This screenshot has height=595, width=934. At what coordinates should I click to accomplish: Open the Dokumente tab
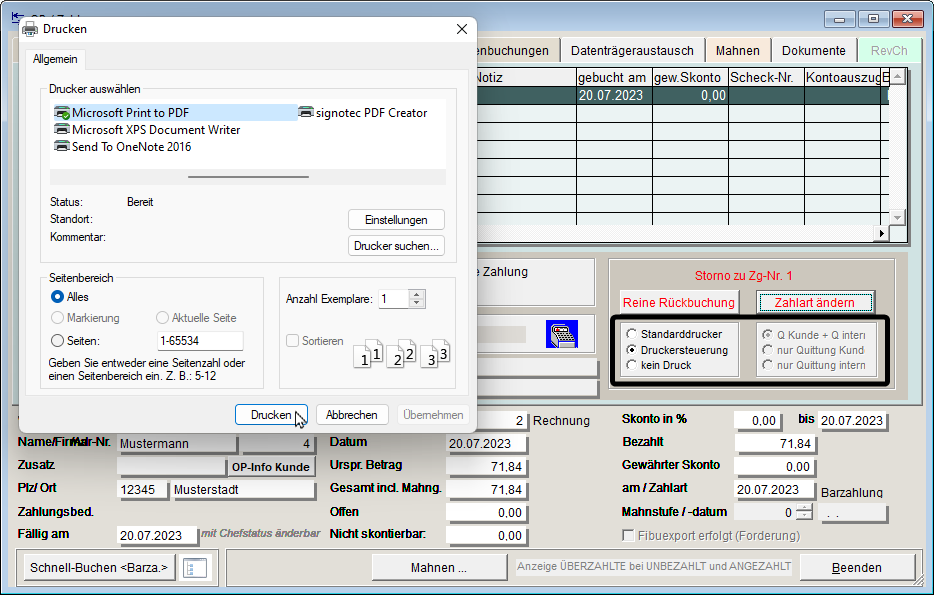pyautogui.click(x=814, y=51)
